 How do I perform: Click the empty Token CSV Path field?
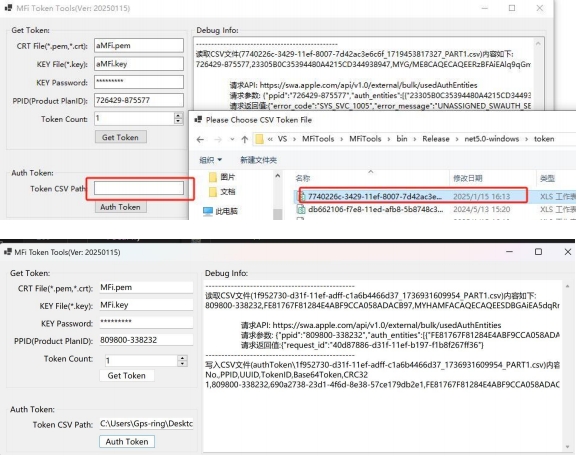point(139,188)
